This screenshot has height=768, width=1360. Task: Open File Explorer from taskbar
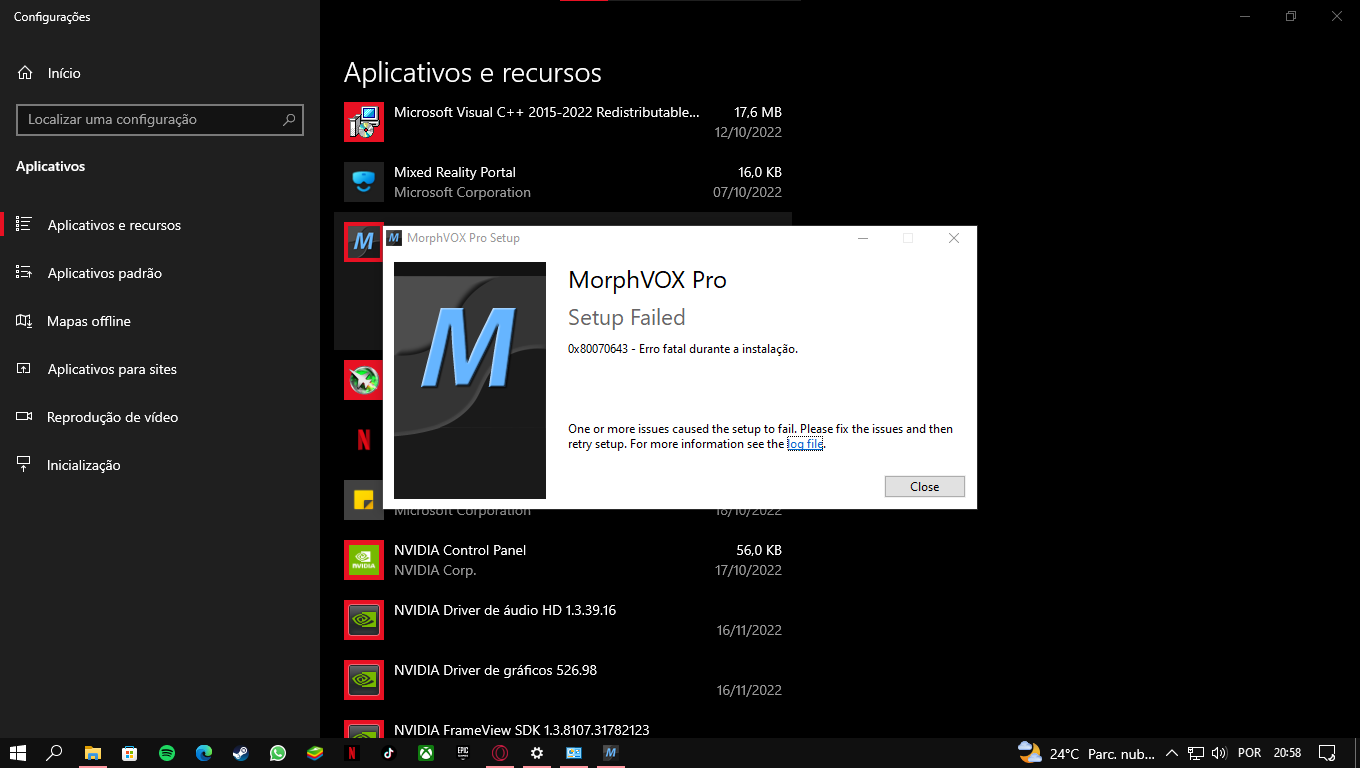[92, 753]
